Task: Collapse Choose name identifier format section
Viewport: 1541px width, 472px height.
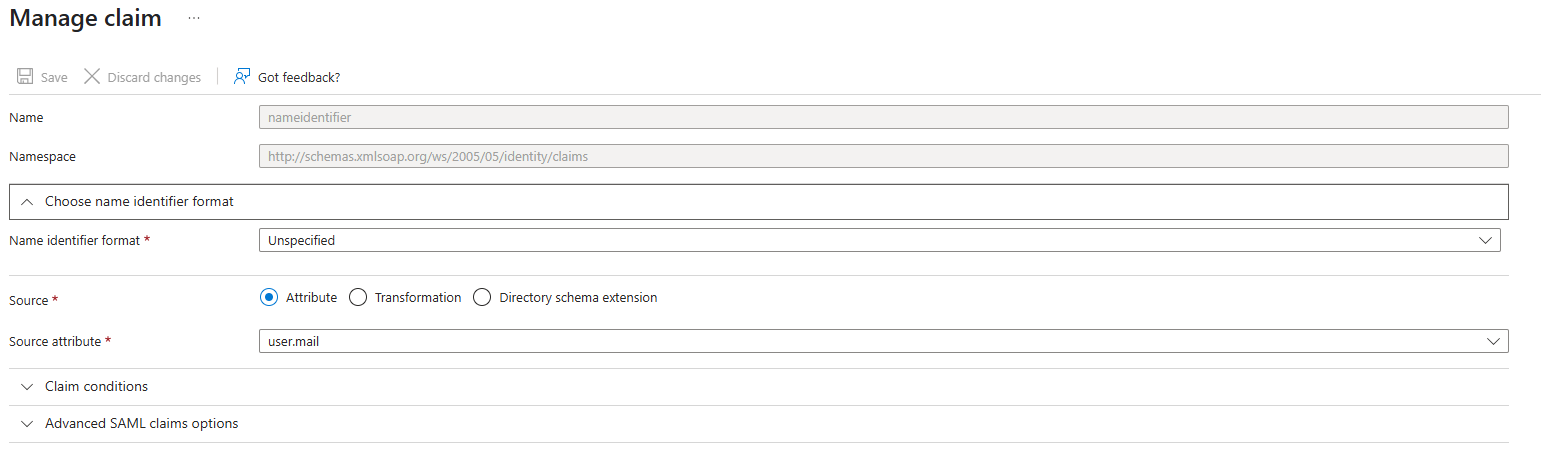Action: tap(759, 202)
